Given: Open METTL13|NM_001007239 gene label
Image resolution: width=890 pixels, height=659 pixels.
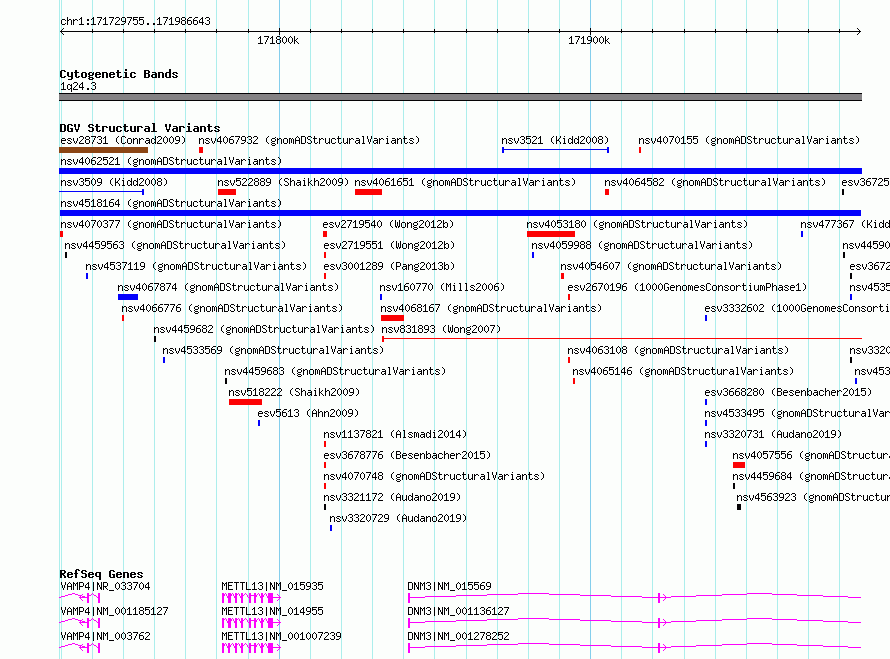Looking at the screenshot, I should pyautogui.click(x=282, y=636).
